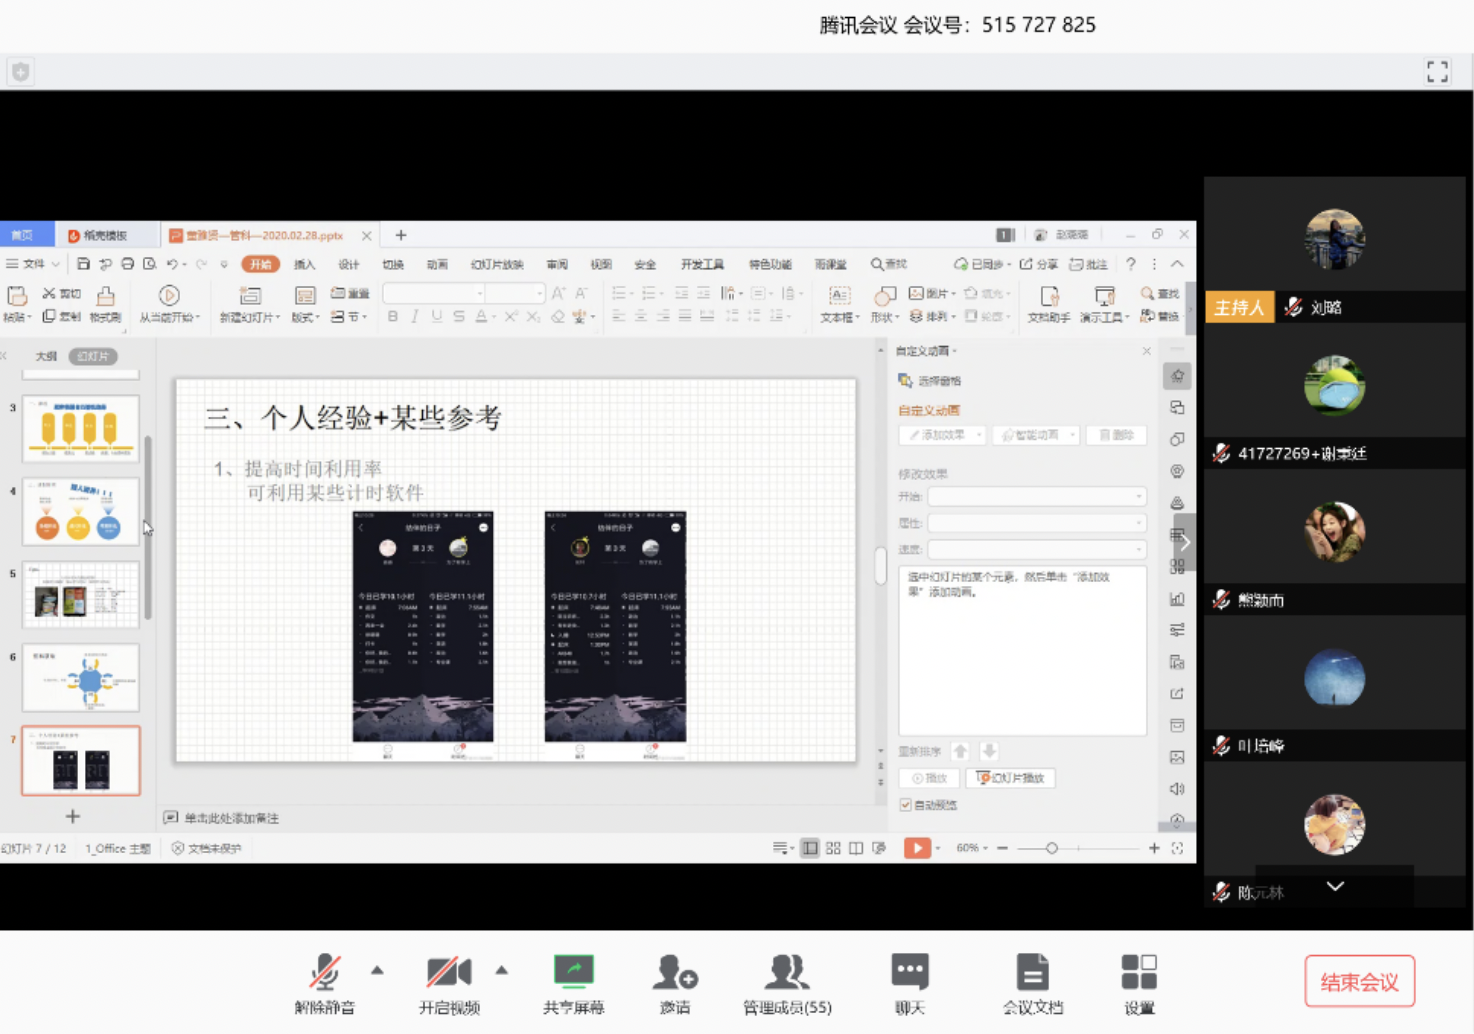
Task: Click the 结束会议 end meeting button
Action: (1359, 981)
